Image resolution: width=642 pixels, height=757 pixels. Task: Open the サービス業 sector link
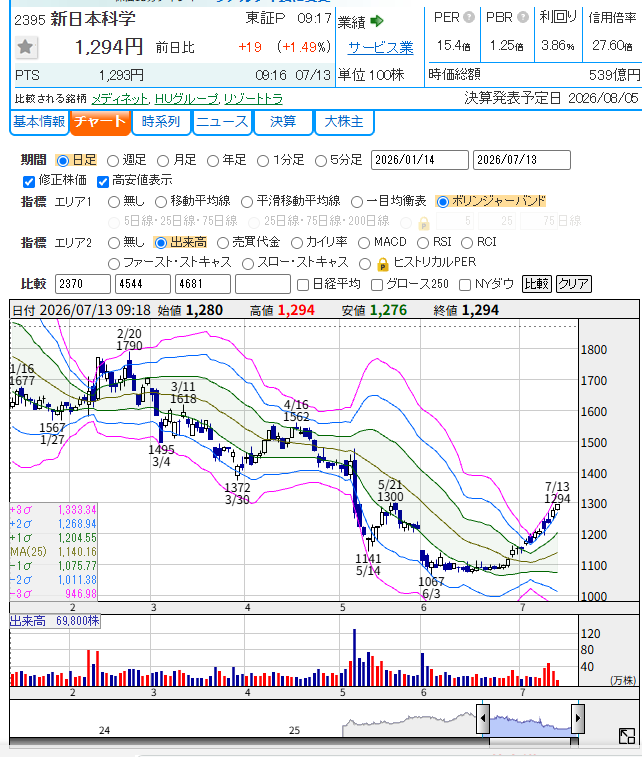click(x=381, y=48)
